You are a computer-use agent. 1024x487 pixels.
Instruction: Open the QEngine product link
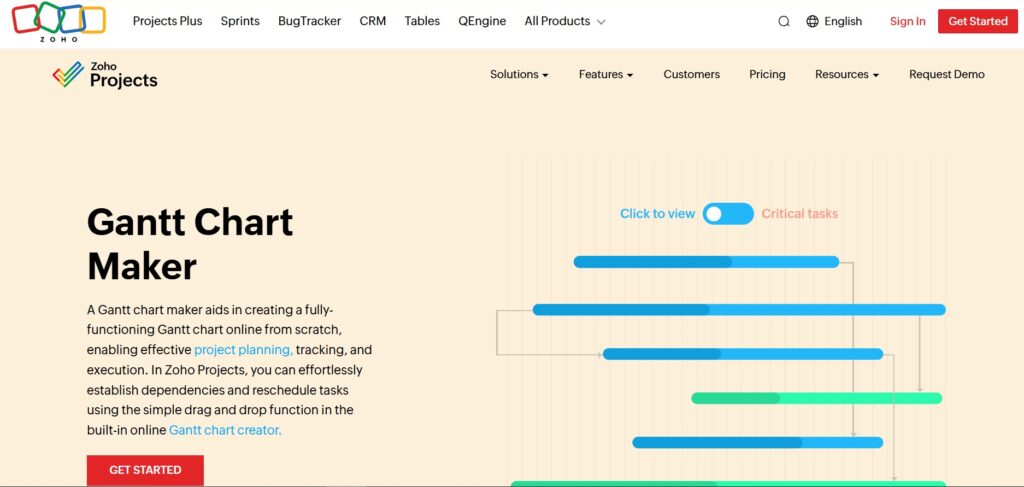(482, 22)
